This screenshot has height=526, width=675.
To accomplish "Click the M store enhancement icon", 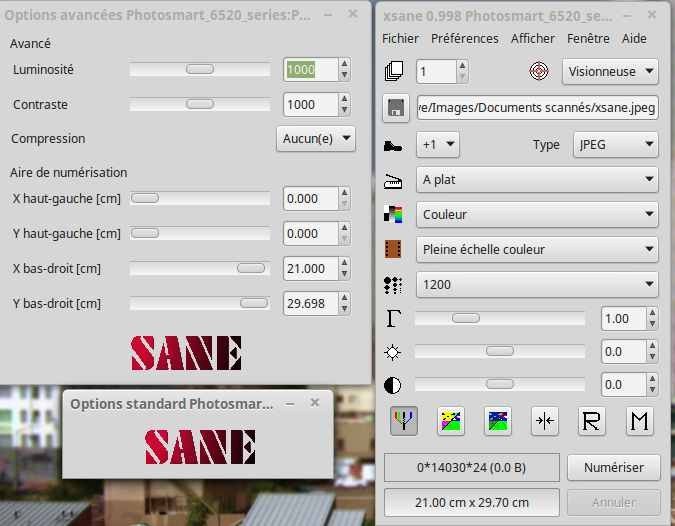I will pyautogui.click(x=639, y=421).
